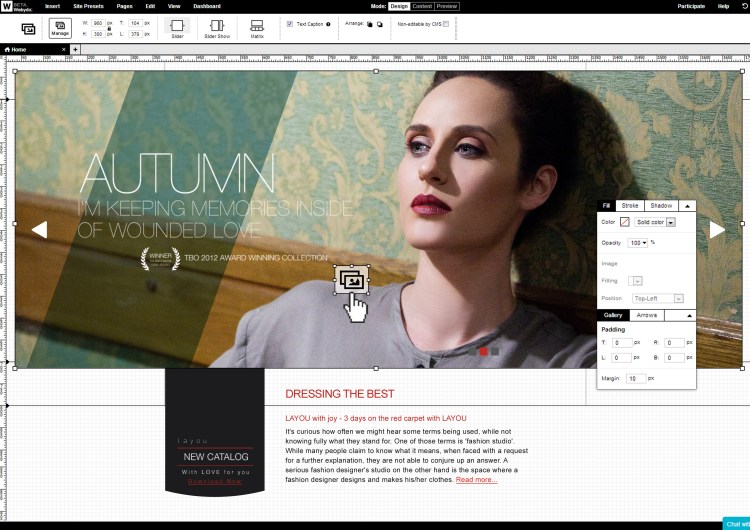Click the Manage gallery icon
This screenshot has width=750, height=530.
(60, 27)
